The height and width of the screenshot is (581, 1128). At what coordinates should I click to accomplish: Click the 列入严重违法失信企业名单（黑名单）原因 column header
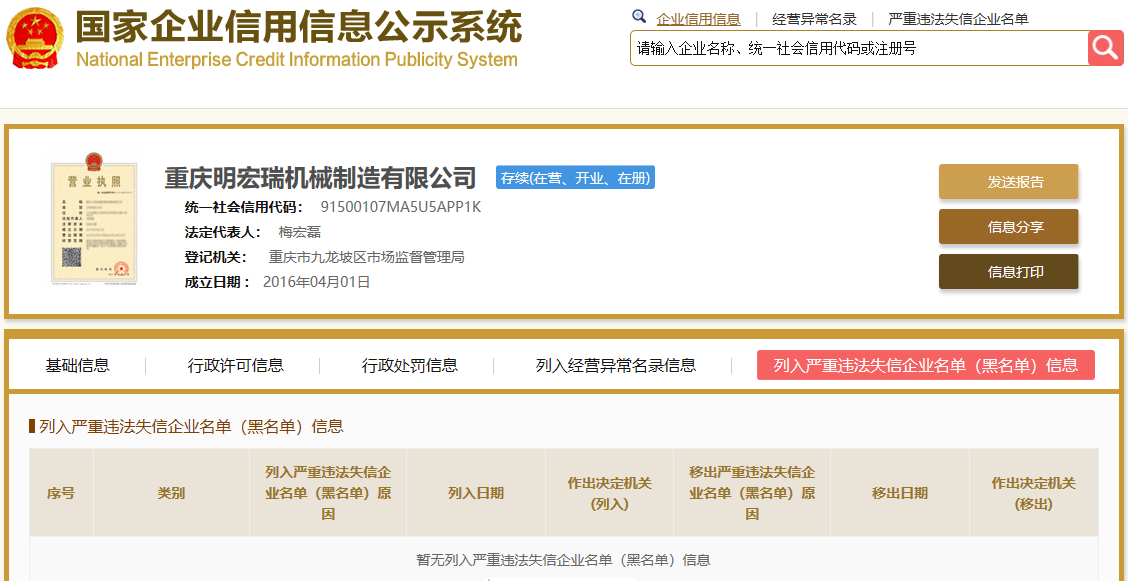click(328, 493)
